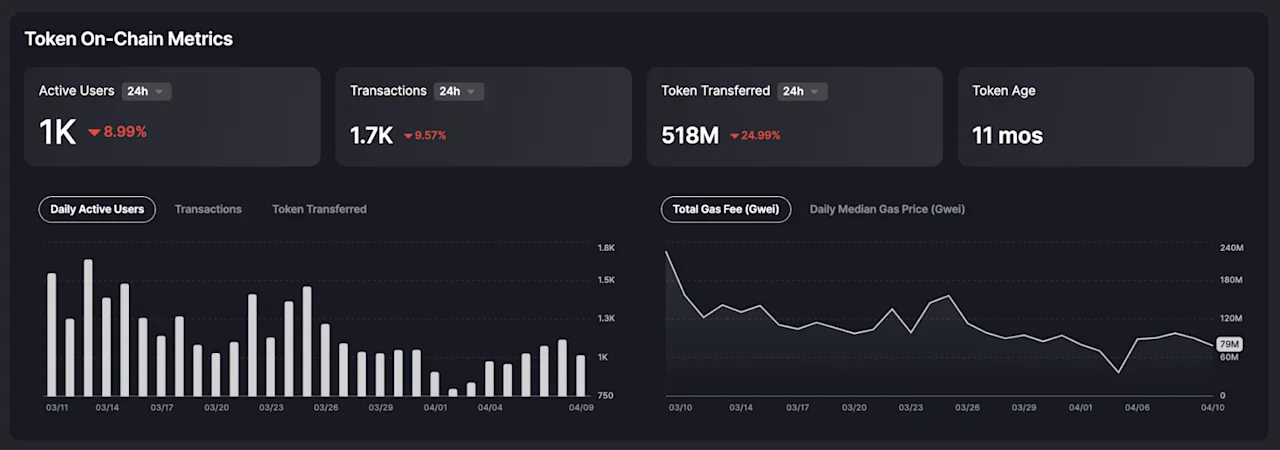Open the Transactions 24h timeframe dropdown
The height and width of the screenshot is (450, 1280).
pyautogui.click(x=459, y=91)
